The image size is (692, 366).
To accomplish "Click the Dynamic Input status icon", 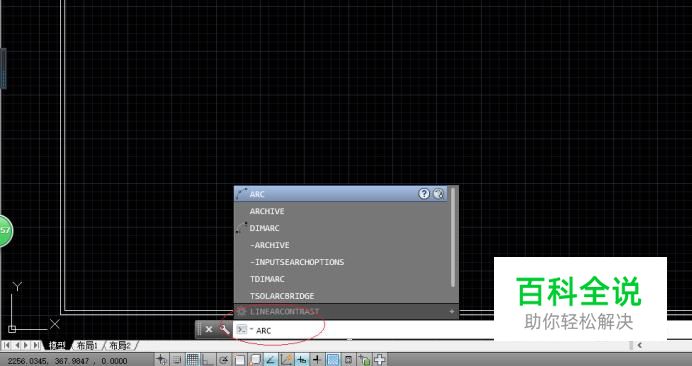I will [302, 359].
